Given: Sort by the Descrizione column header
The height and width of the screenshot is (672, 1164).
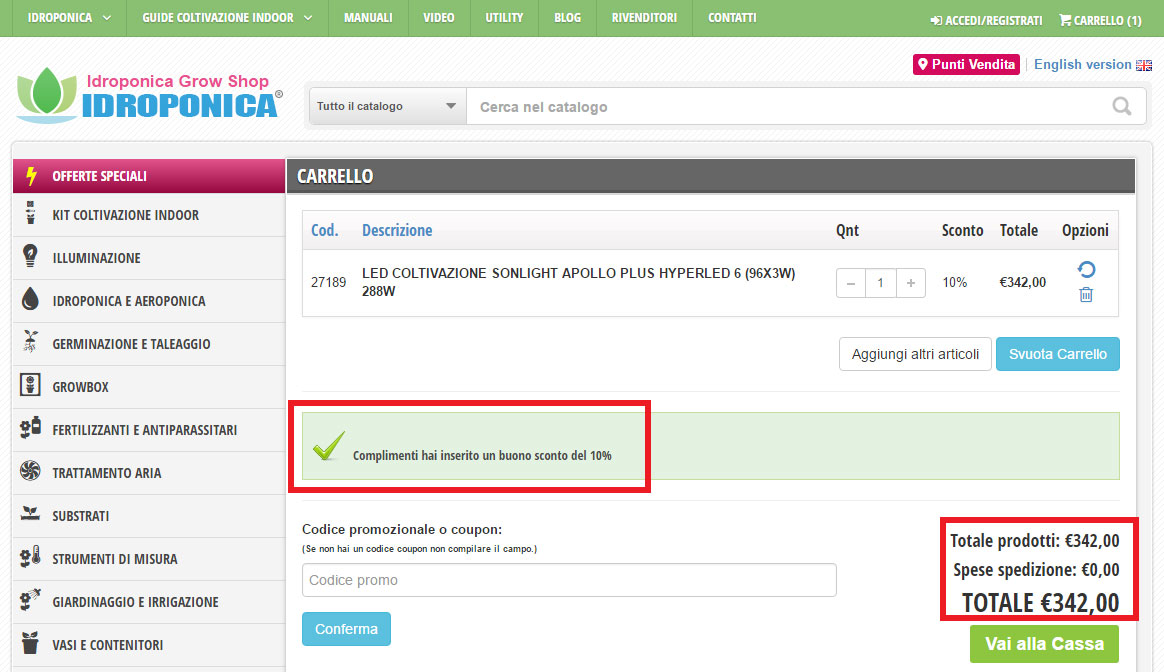Looking at the screenshot, I should click(x=397, y=230).
